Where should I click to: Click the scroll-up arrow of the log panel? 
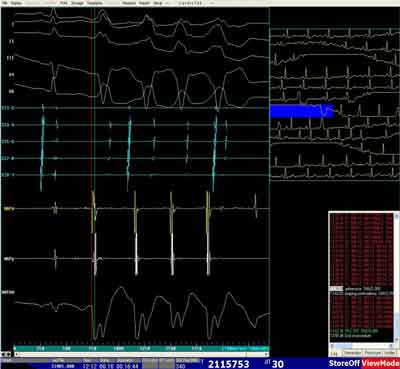point(396,216)
